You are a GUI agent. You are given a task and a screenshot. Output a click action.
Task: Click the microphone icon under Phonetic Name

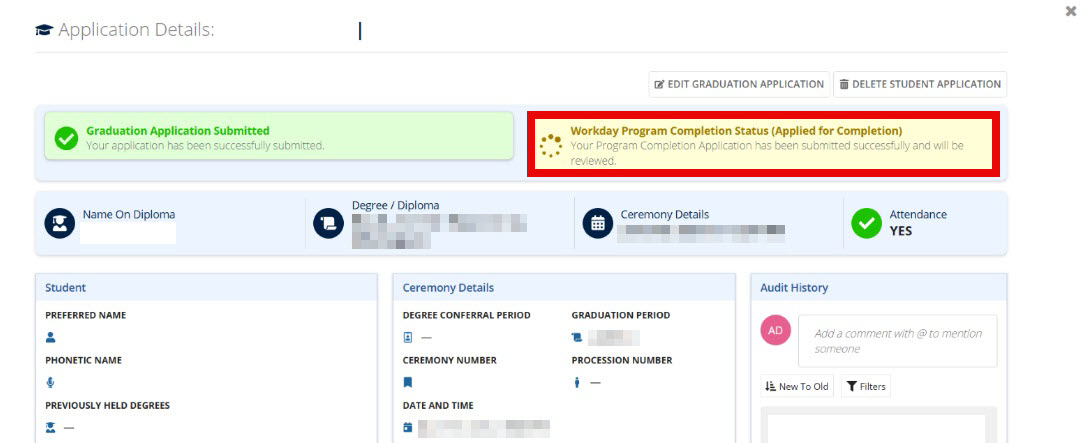(x=51, y=382)
